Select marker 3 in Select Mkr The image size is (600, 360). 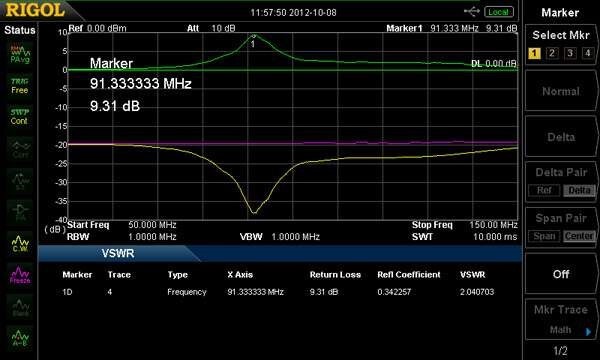[570, 53]
